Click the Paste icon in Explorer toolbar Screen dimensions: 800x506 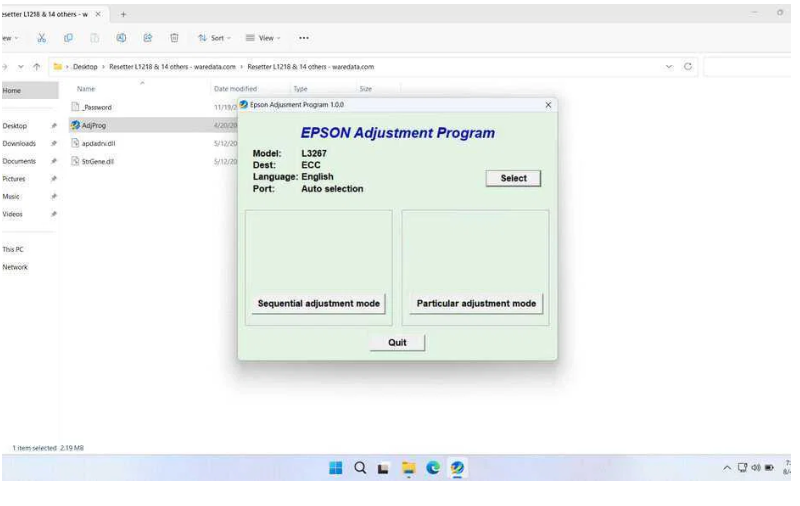tap(94, 38)
